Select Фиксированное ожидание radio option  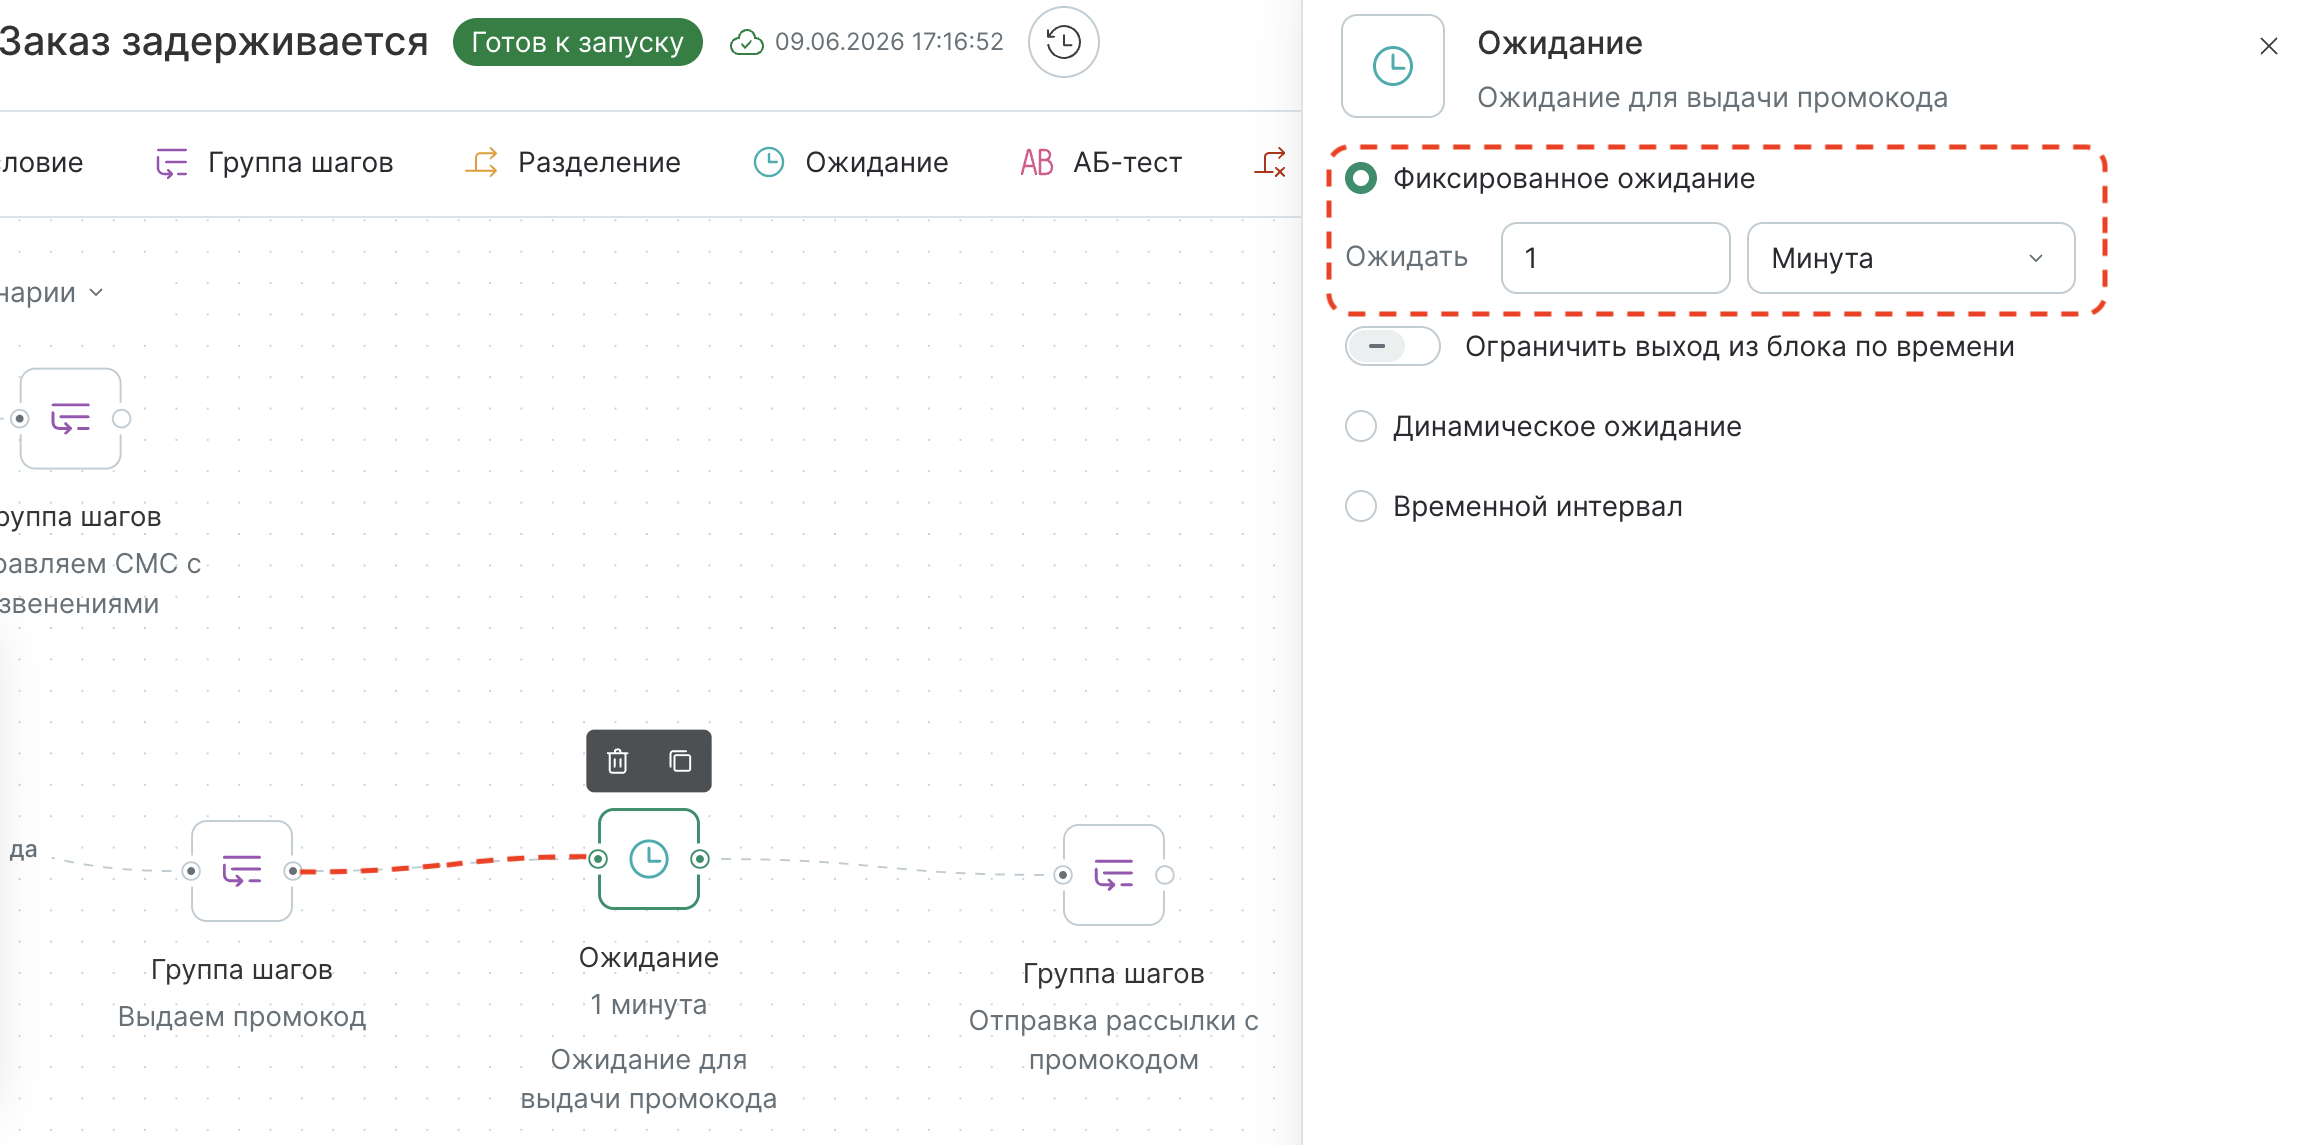1361,178
